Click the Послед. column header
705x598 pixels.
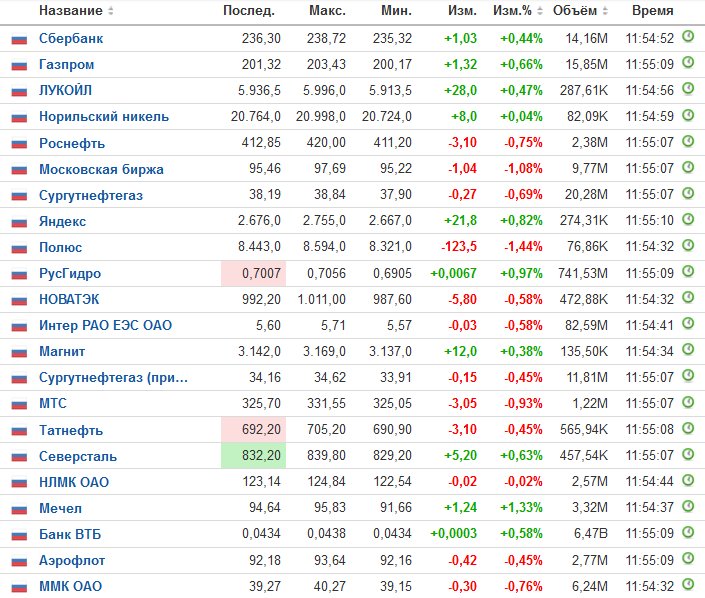249,11
